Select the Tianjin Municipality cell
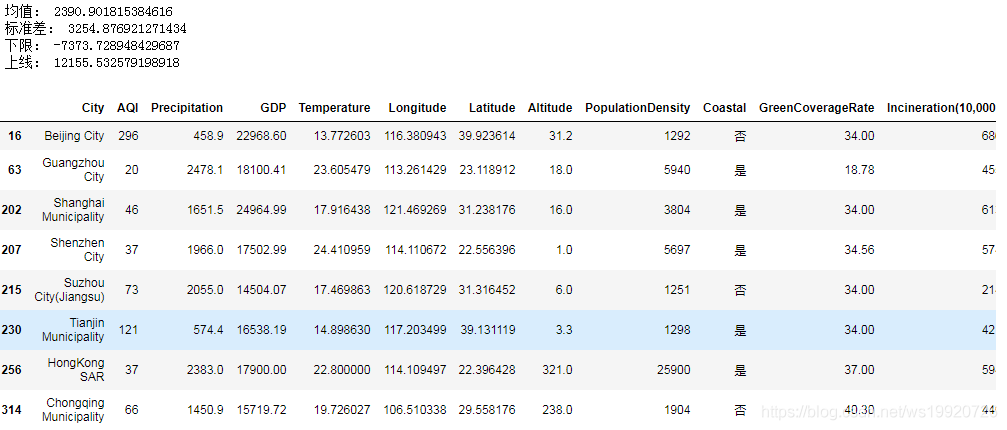The height and width of the screenshot is (430, 1007). pyautogui.click(x=73, y=330)
